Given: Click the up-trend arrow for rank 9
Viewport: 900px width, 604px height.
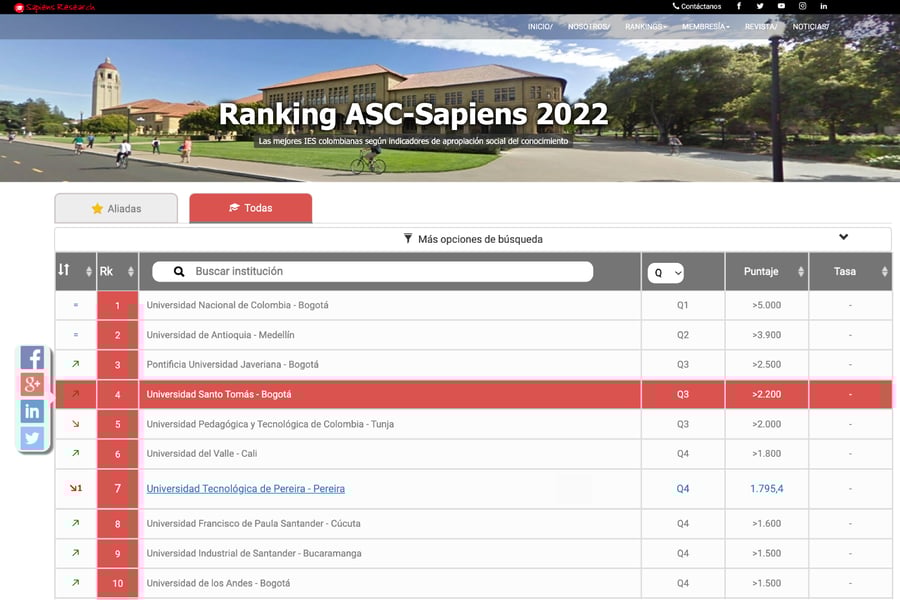Looking at the screenshot, I should point(75,553).
